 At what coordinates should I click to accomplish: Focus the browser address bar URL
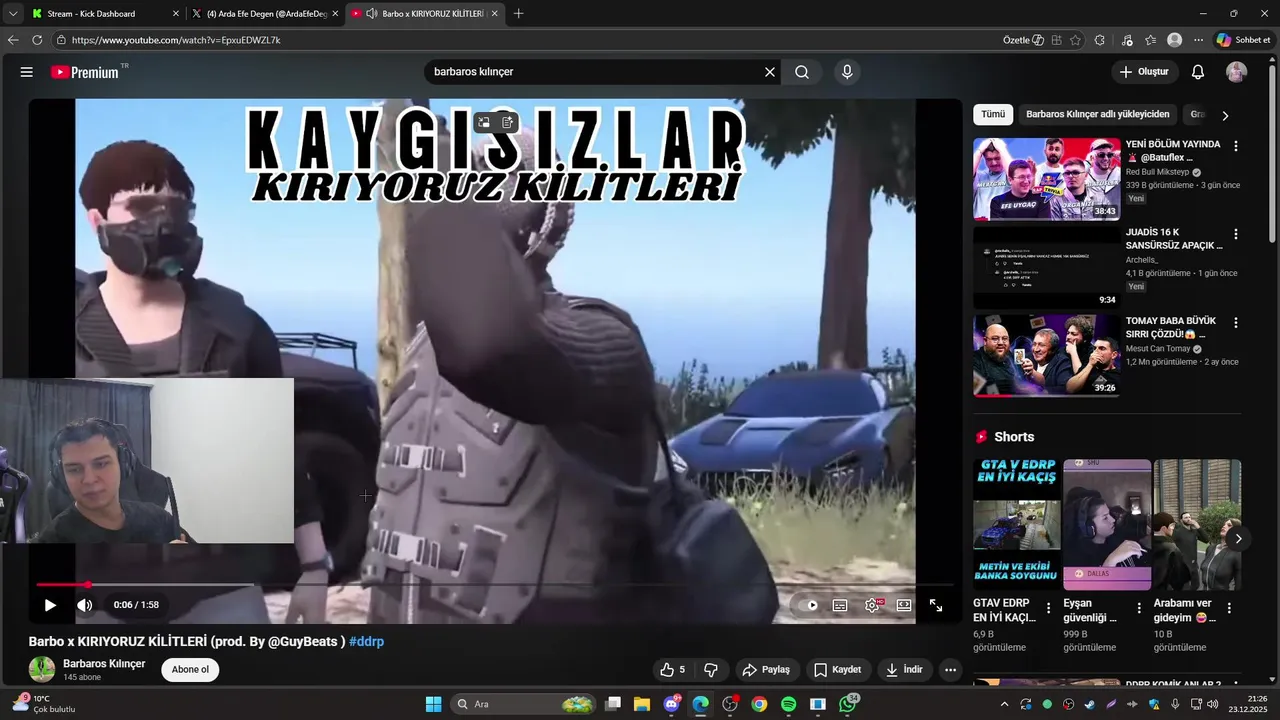176,40
